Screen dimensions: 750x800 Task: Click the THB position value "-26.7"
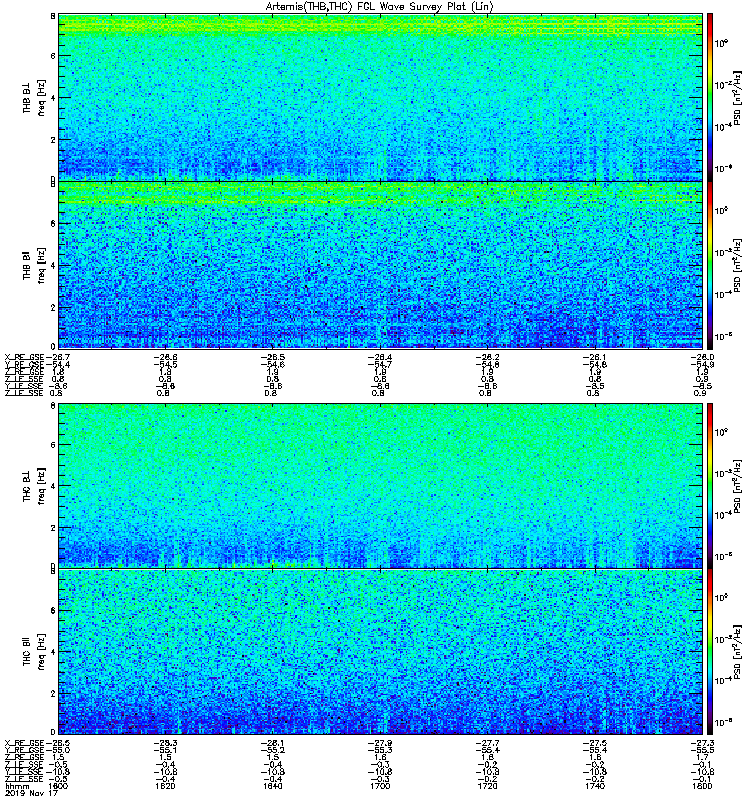[57, 357]
